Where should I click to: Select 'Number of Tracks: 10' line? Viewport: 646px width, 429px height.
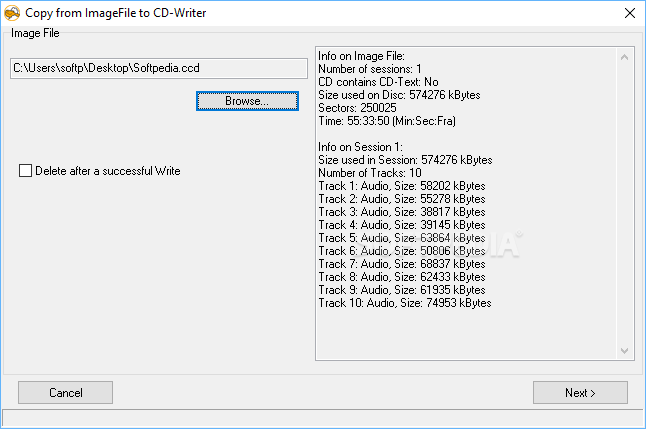point(370,173)
